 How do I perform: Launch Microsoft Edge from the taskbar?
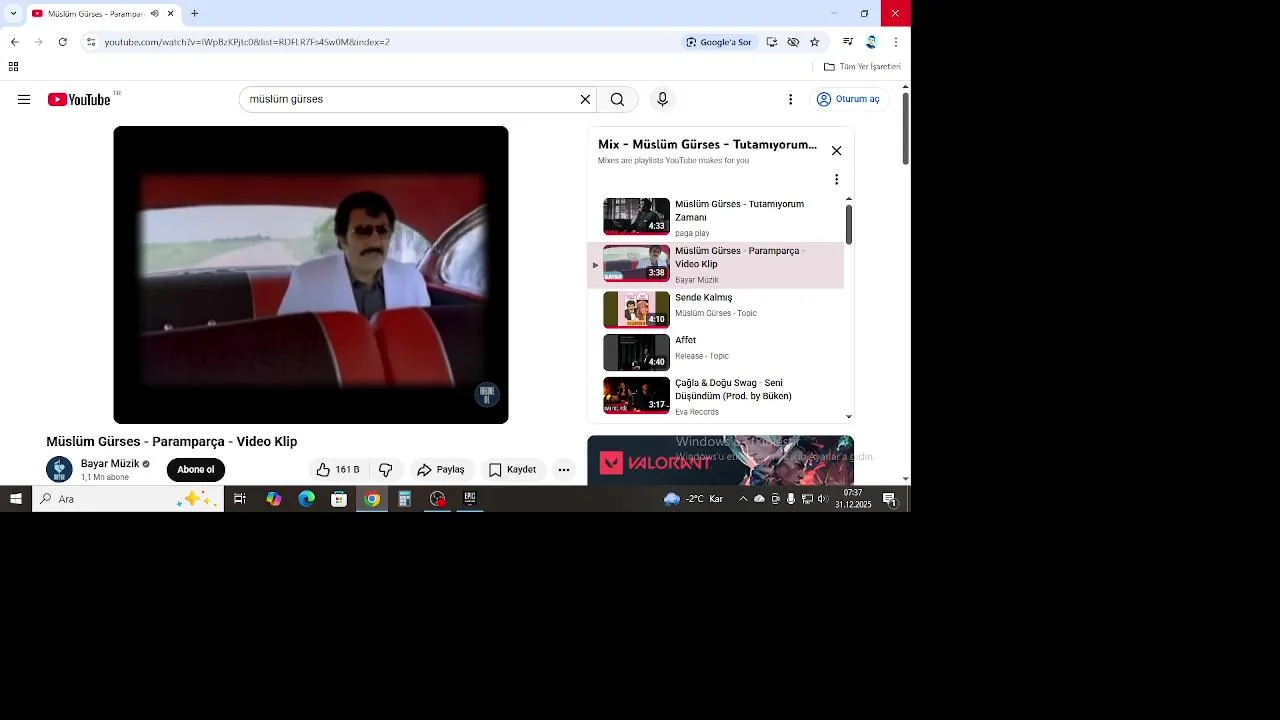point(306,499)
